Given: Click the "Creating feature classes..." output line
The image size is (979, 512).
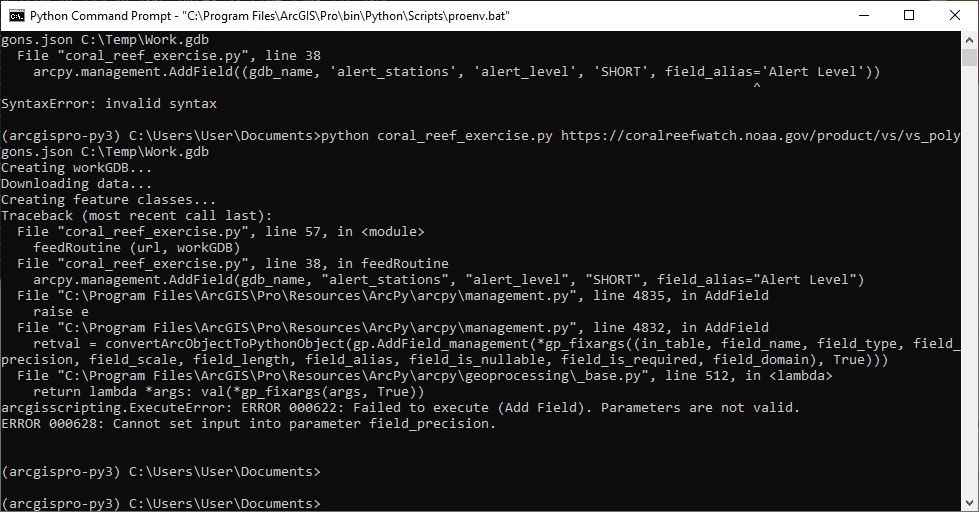Looking at the screenshot, I should 108,199.
